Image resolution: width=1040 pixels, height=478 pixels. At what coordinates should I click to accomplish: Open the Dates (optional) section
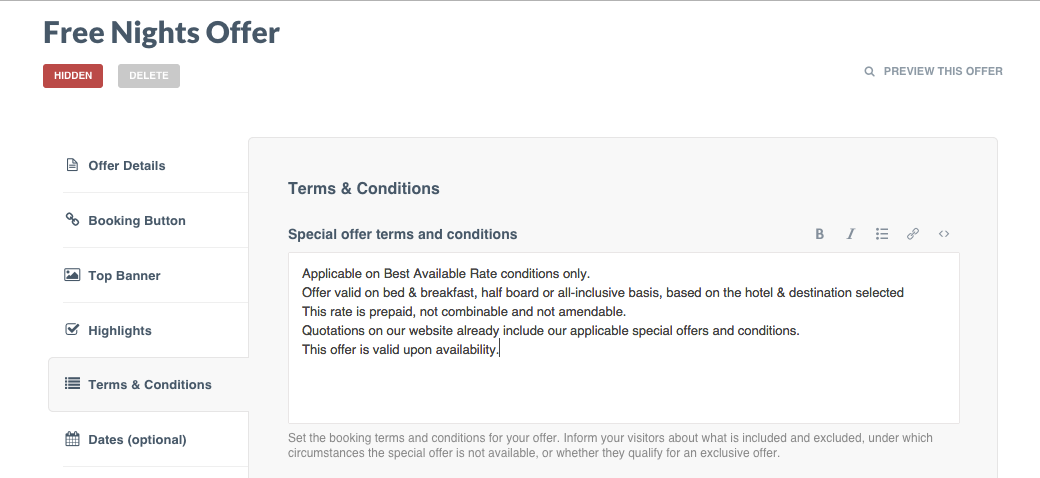pos(137,439)
